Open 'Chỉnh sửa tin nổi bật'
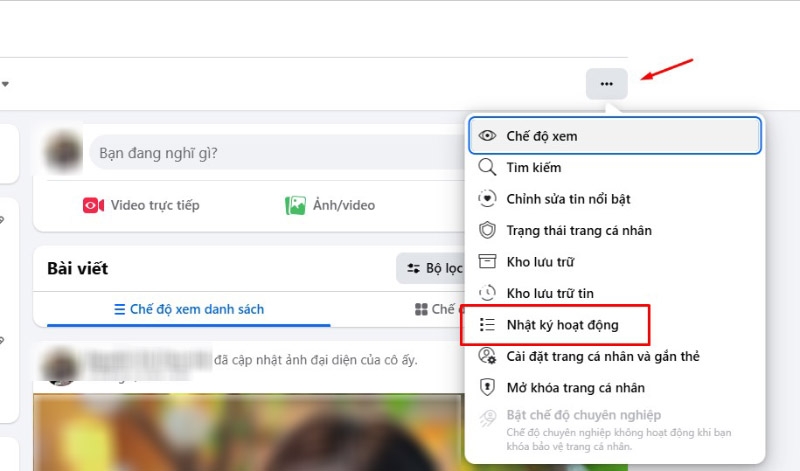The height and width of the screenshot is (471, 800). coord(615,199)
